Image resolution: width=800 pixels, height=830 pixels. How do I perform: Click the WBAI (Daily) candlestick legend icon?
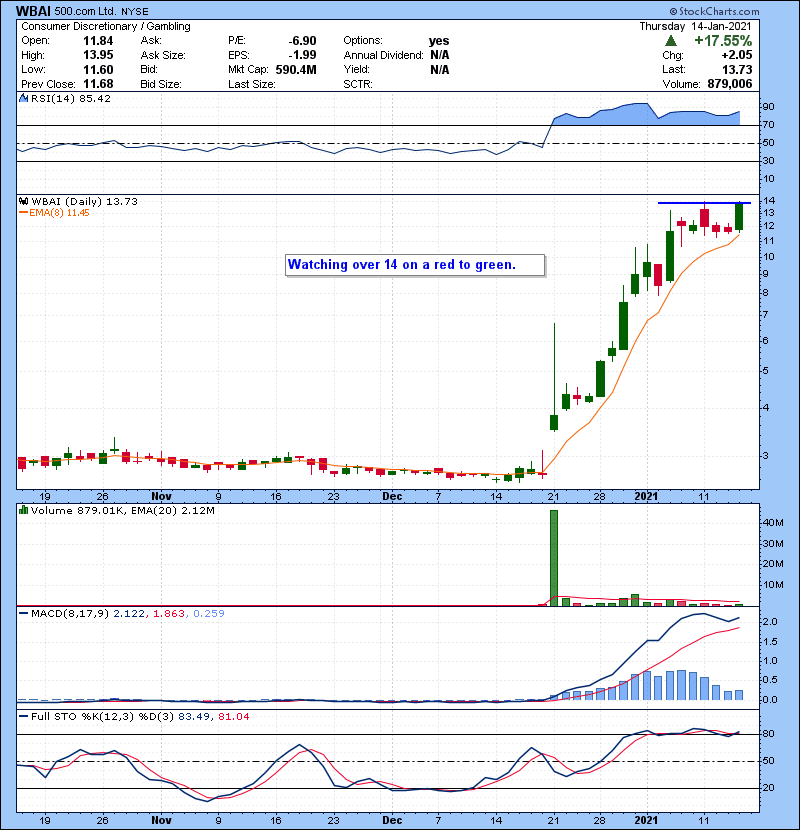[23, 201]
